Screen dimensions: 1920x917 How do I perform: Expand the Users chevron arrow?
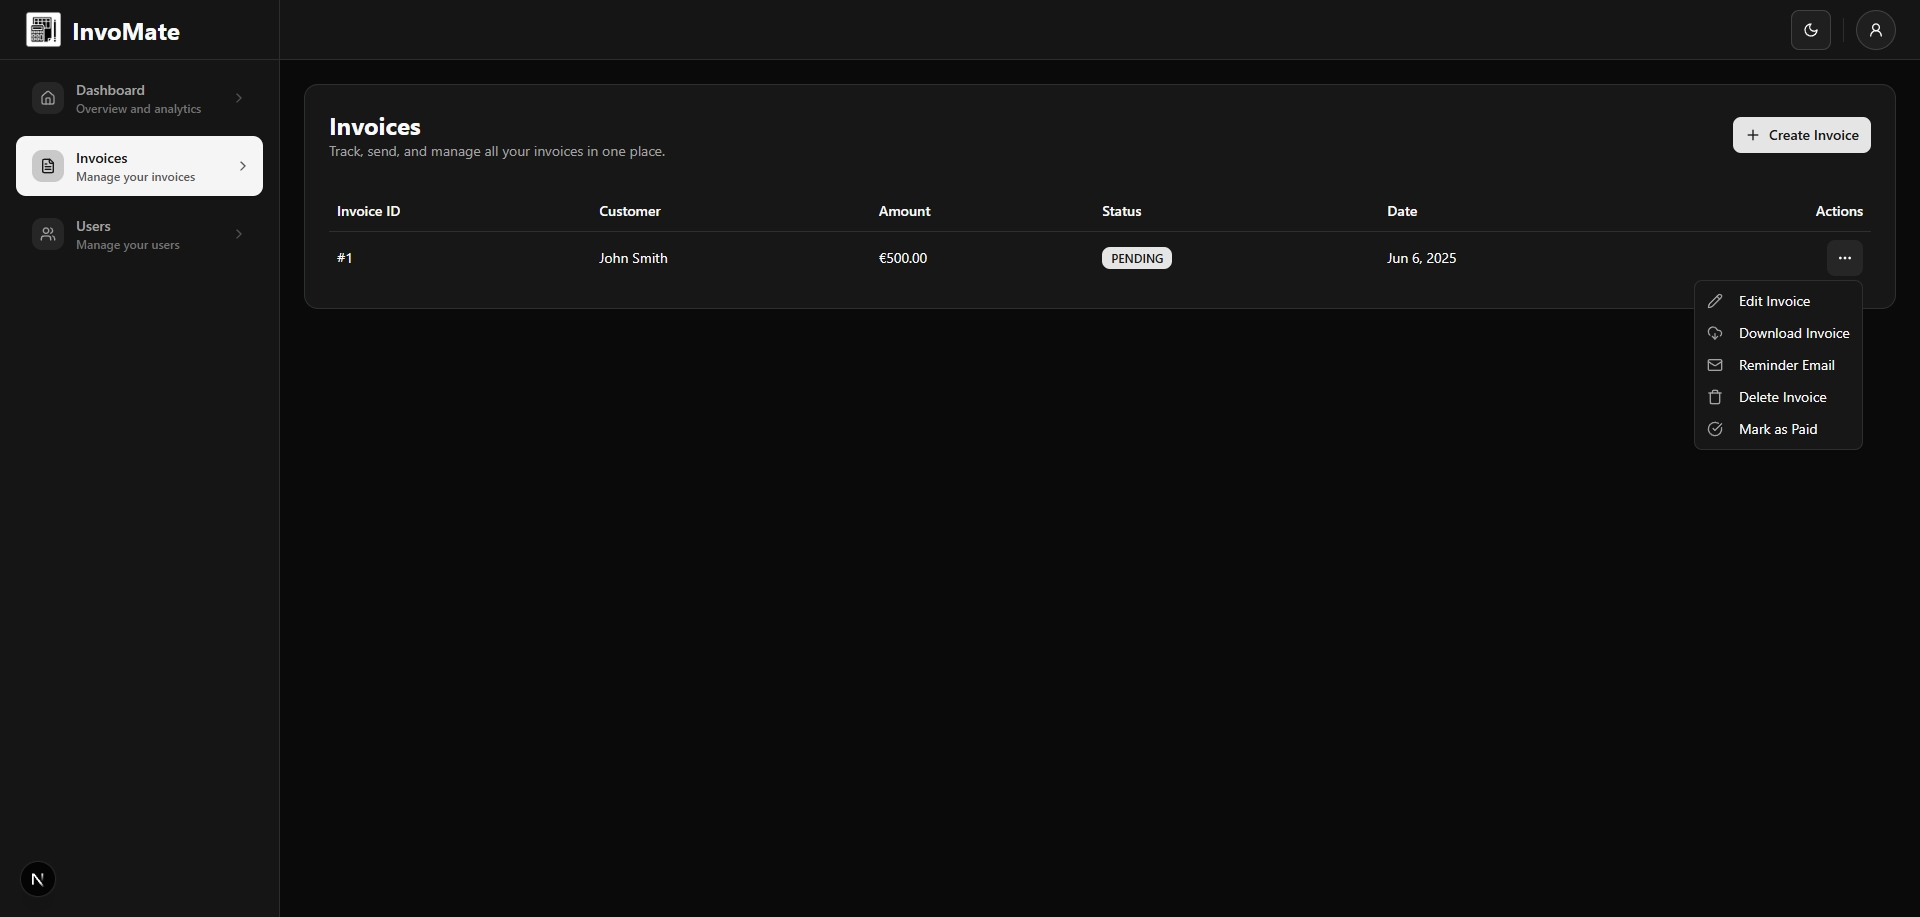click(x=239, y=234)
